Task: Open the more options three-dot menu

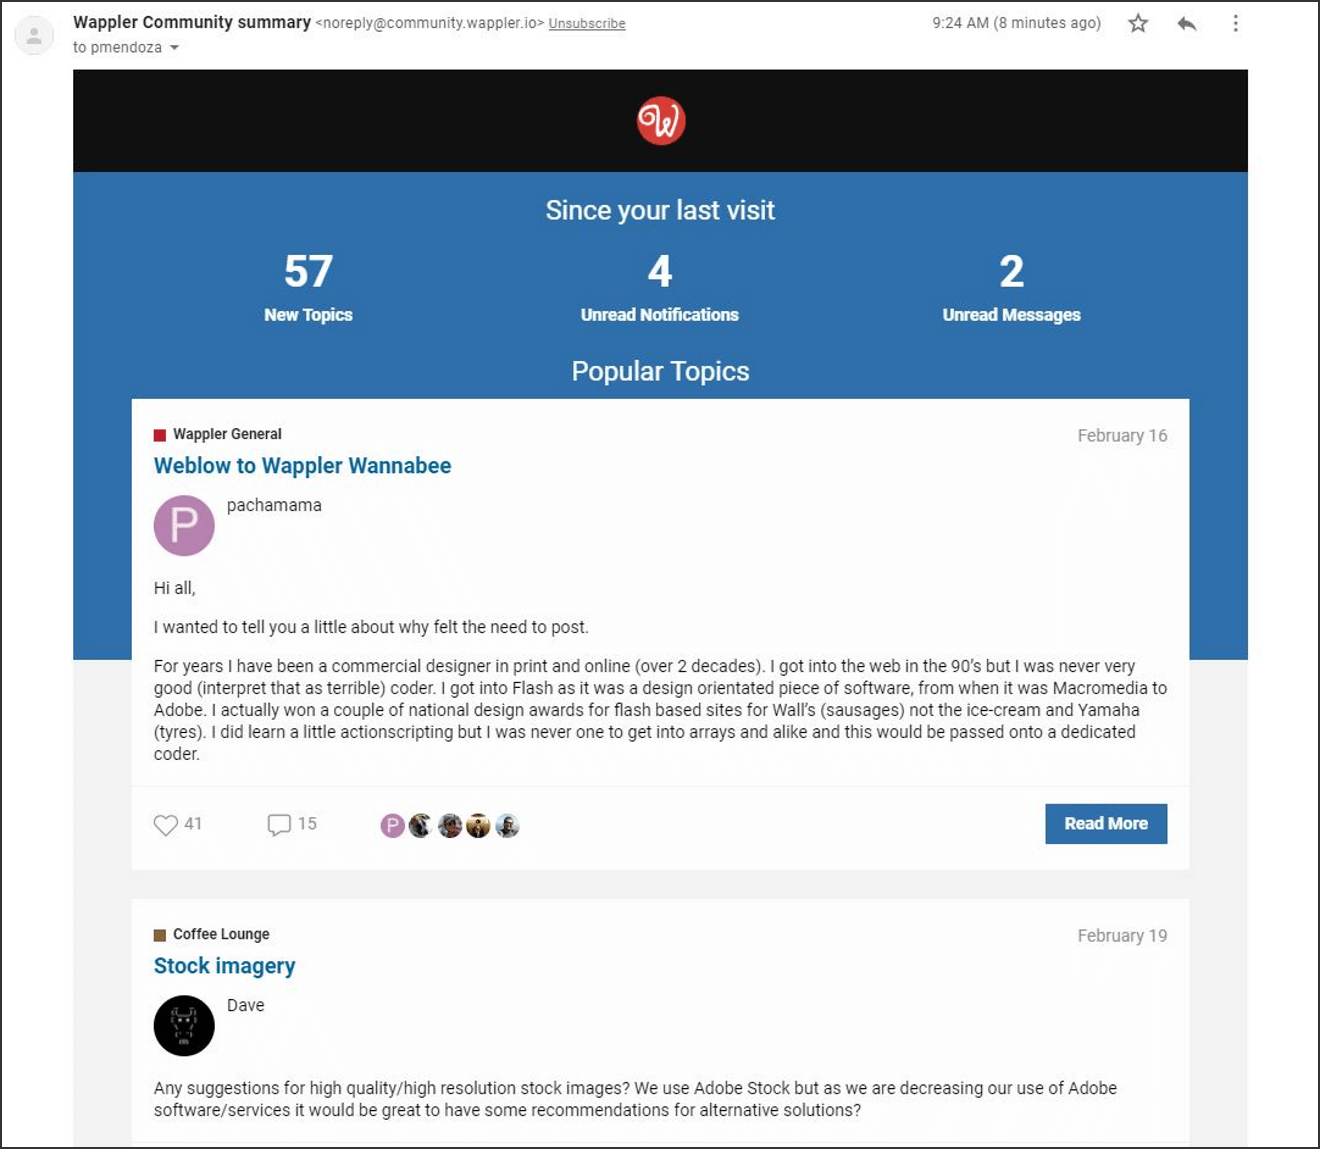Action: [x=1236, y=23]
